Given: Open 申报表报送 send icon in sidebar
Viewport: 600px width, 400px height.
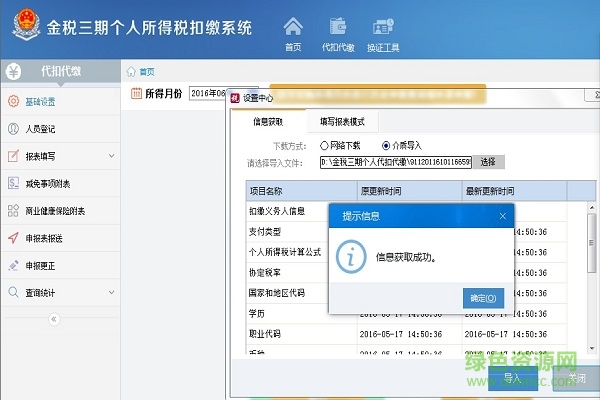Looking at the screenshot, I should (x=13, y=238).
